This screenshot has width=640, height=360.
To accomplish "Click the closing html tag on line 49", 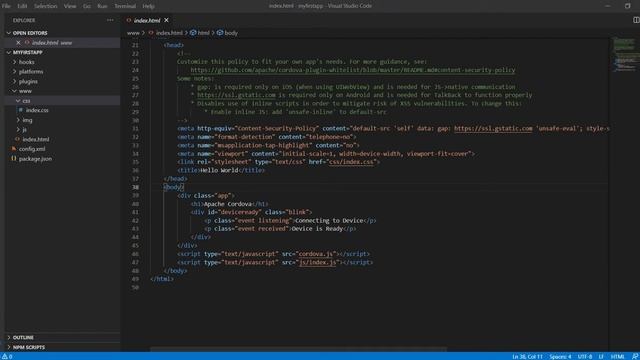I will pyautogui.click(x=162, y=279).
